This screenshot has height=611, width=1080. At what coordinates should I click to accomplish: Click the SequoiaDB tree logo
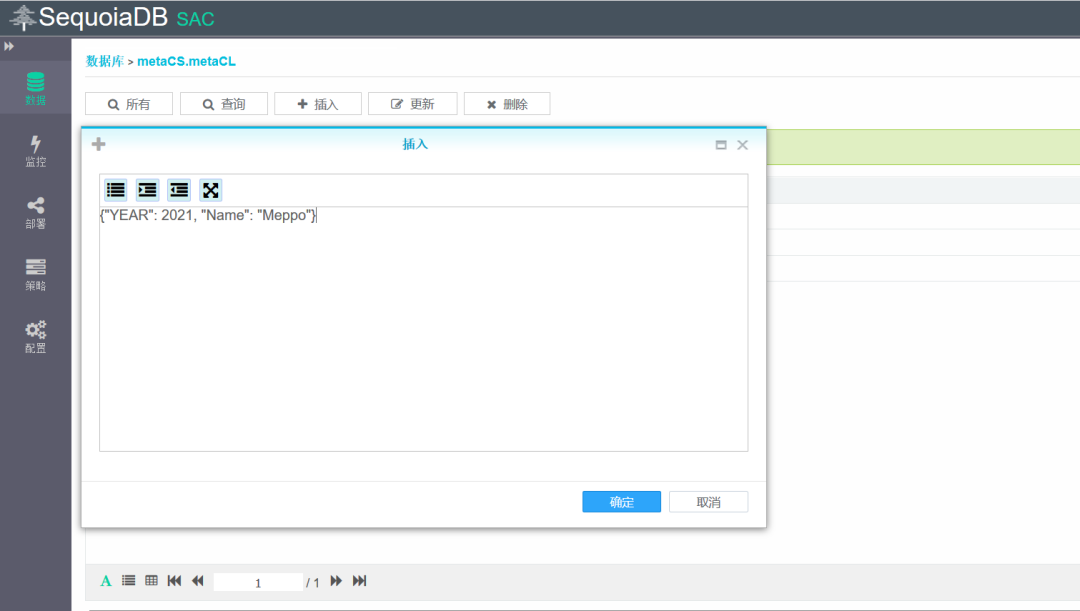[23, 17]
